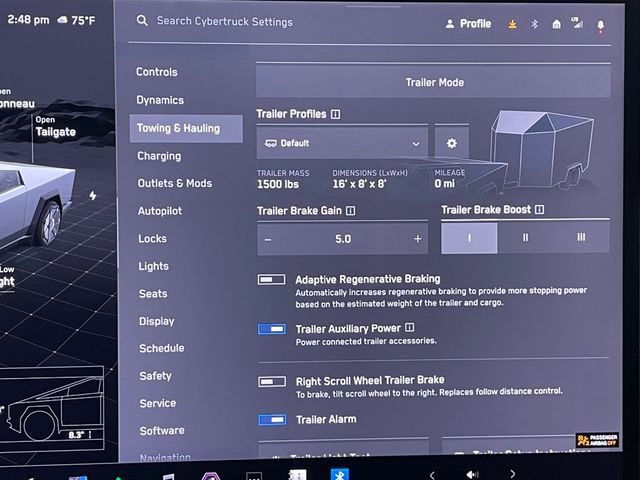The image size is (640, 480).
Task: Open the search magnifier icon
Action: 142,20
